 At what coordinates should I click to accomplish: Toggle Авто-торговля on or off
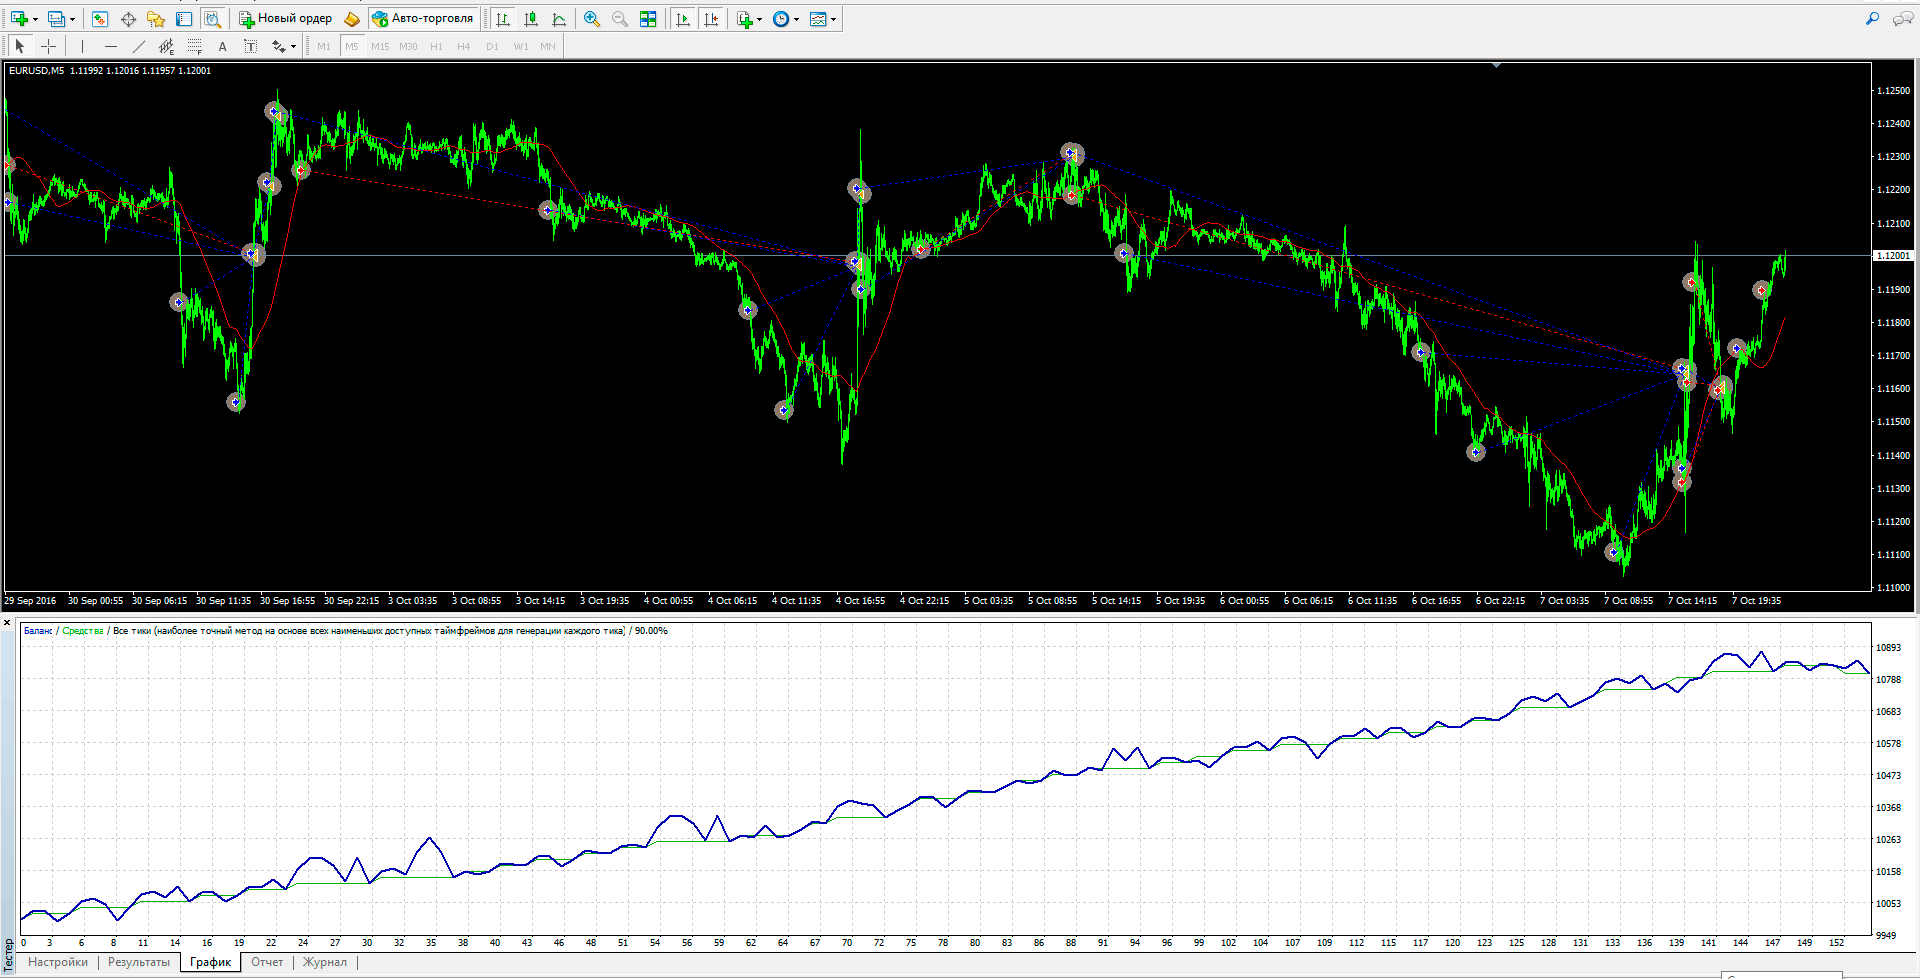point(423,19)
